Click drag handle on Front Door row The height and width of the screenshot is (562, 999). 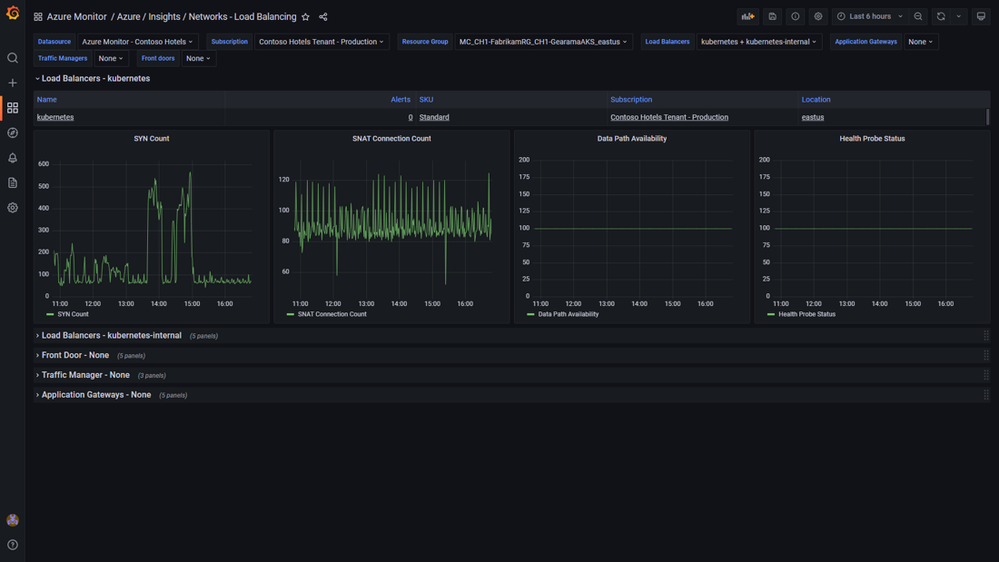click(986, 355)
